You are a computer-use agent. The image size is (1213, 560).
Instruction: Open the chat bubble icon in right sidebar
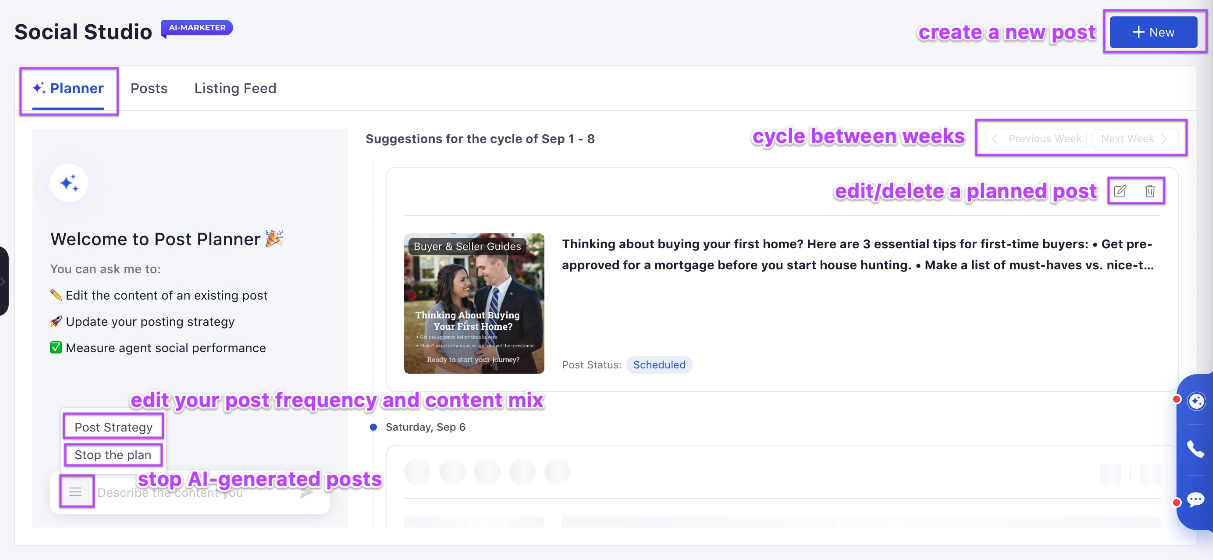pos(1195,499)
